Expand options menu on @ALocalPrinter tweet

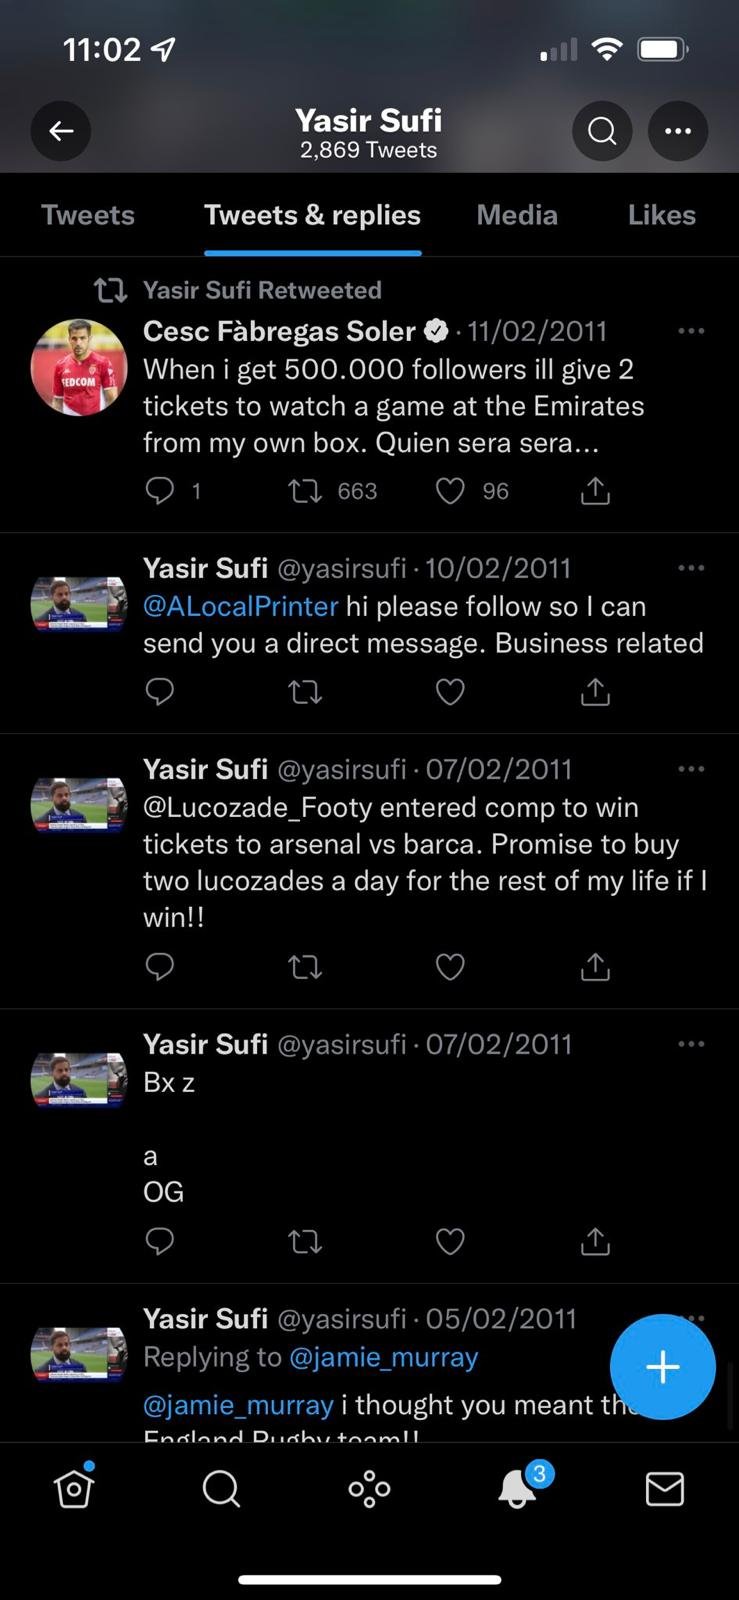[691, 568]
